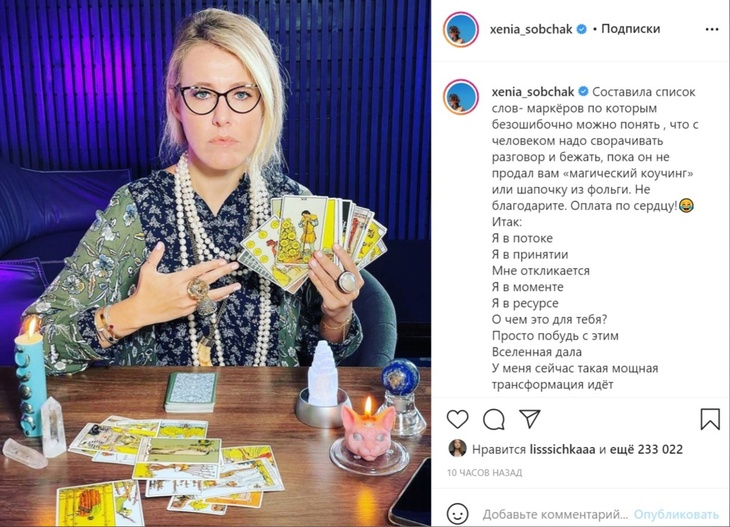Share post with paper plane icon
730x527 pixels.
(x=529, y=419)
